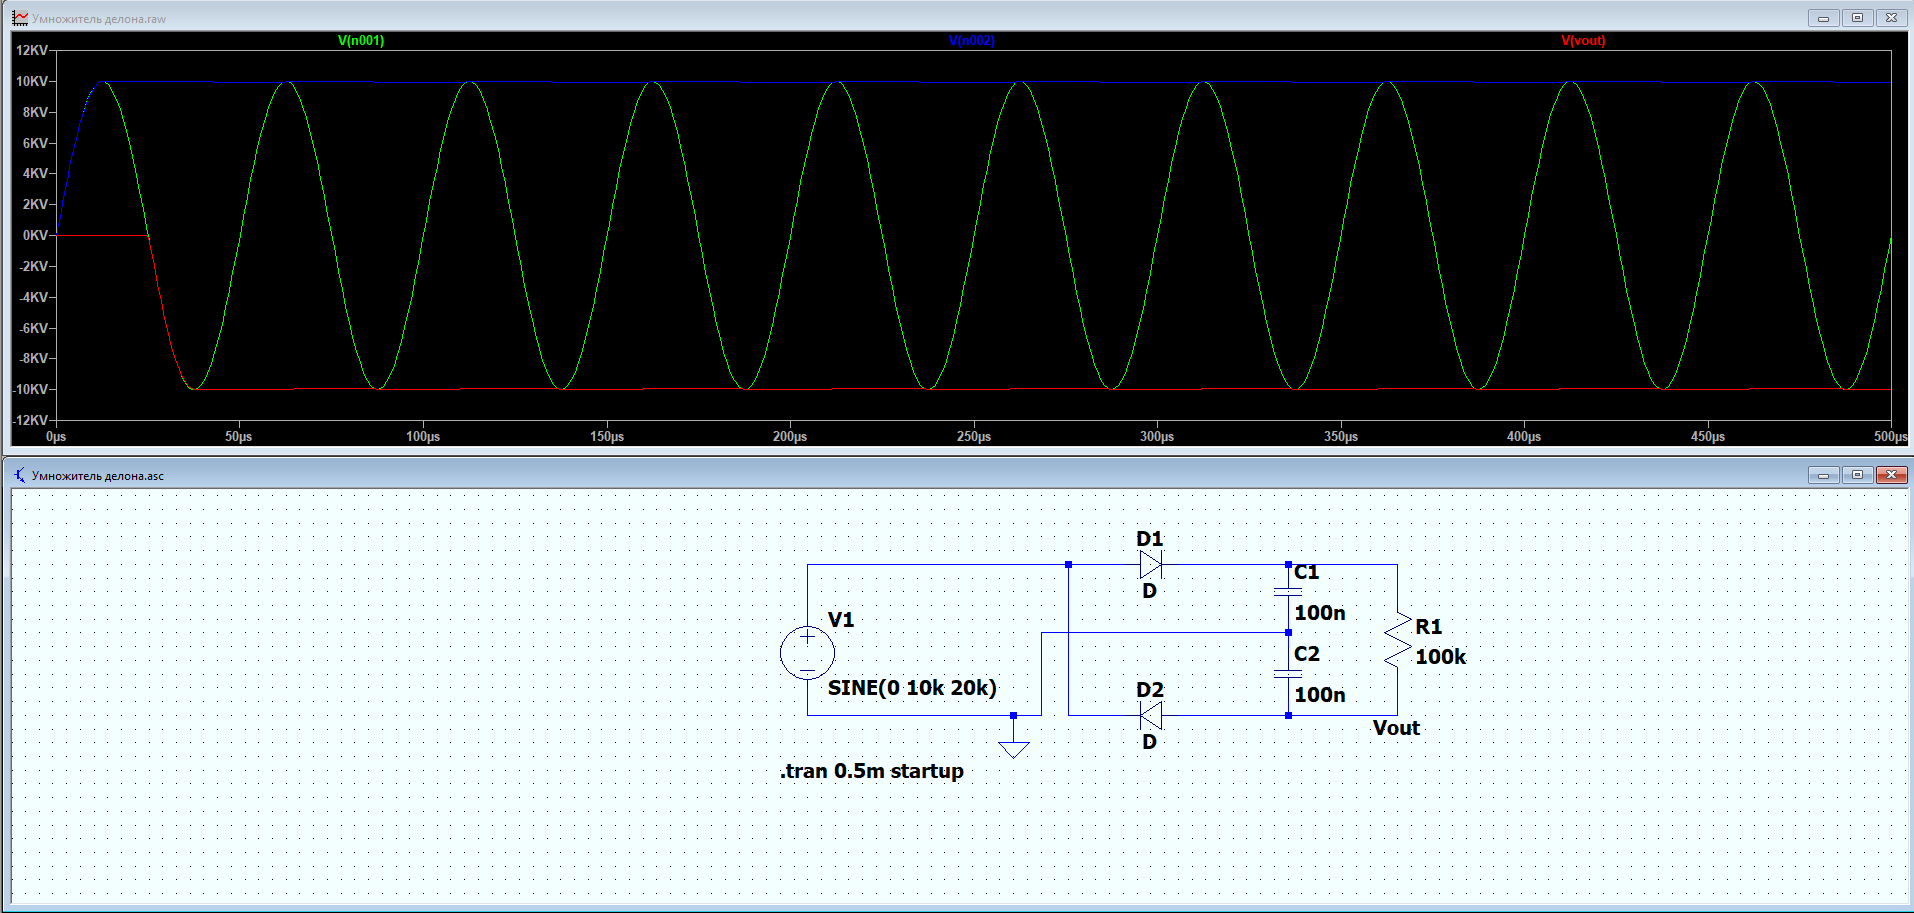This screenshot has width=1914, height=913.
Task: Select the V(n002) blue trace label
Action: 971,41
